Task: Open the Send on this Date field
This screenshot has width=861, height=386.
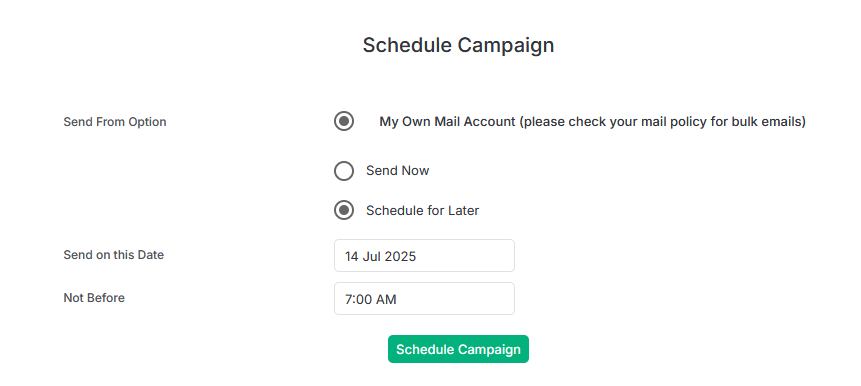Action: click(x=424, y=255)
